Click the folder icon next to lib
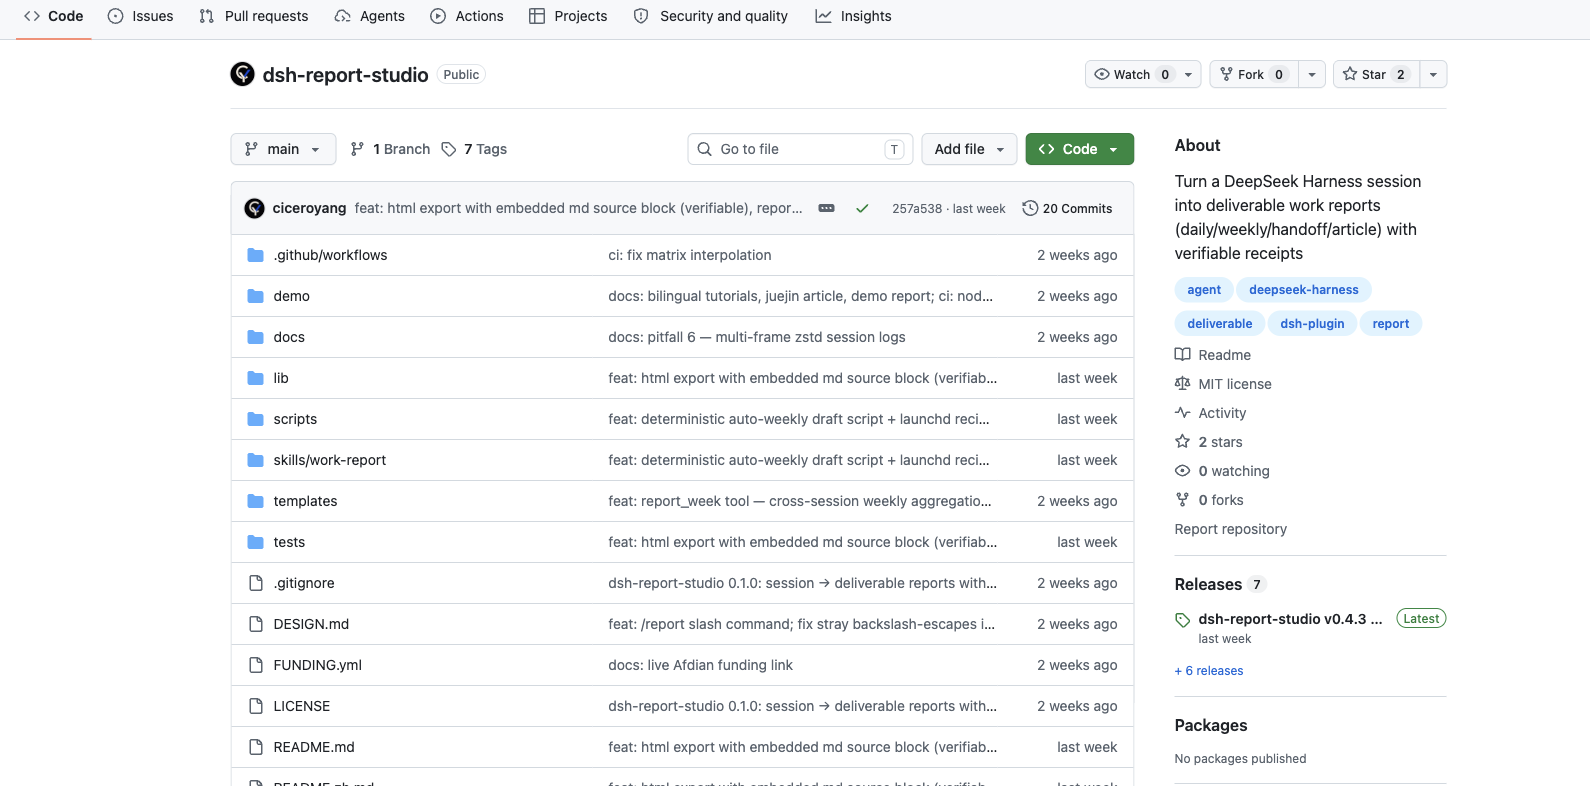1590x786 pixels. coord(256,378)
